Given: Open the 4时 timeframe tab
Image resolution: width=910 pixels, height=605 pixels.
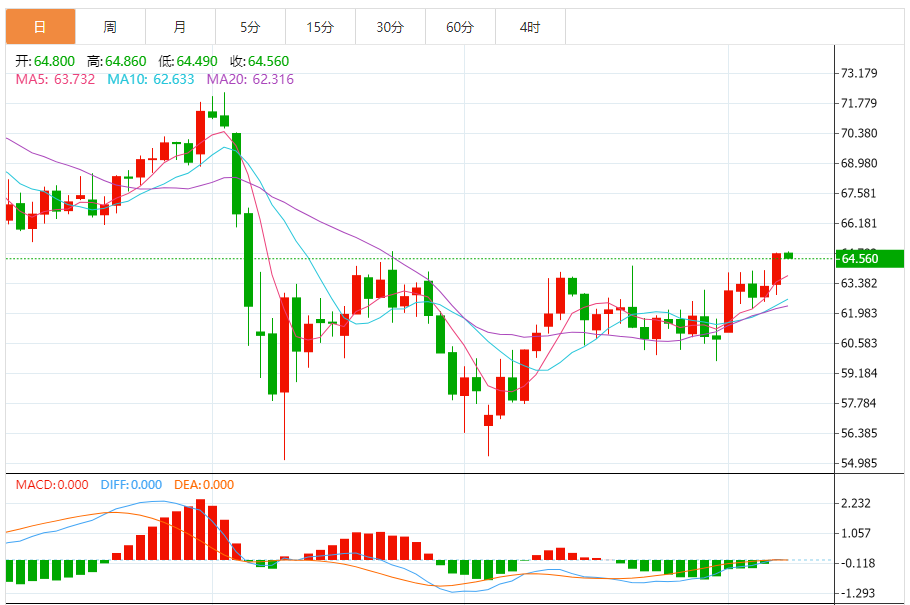Looking at the screenshot, I should click(x=530, y=27).
